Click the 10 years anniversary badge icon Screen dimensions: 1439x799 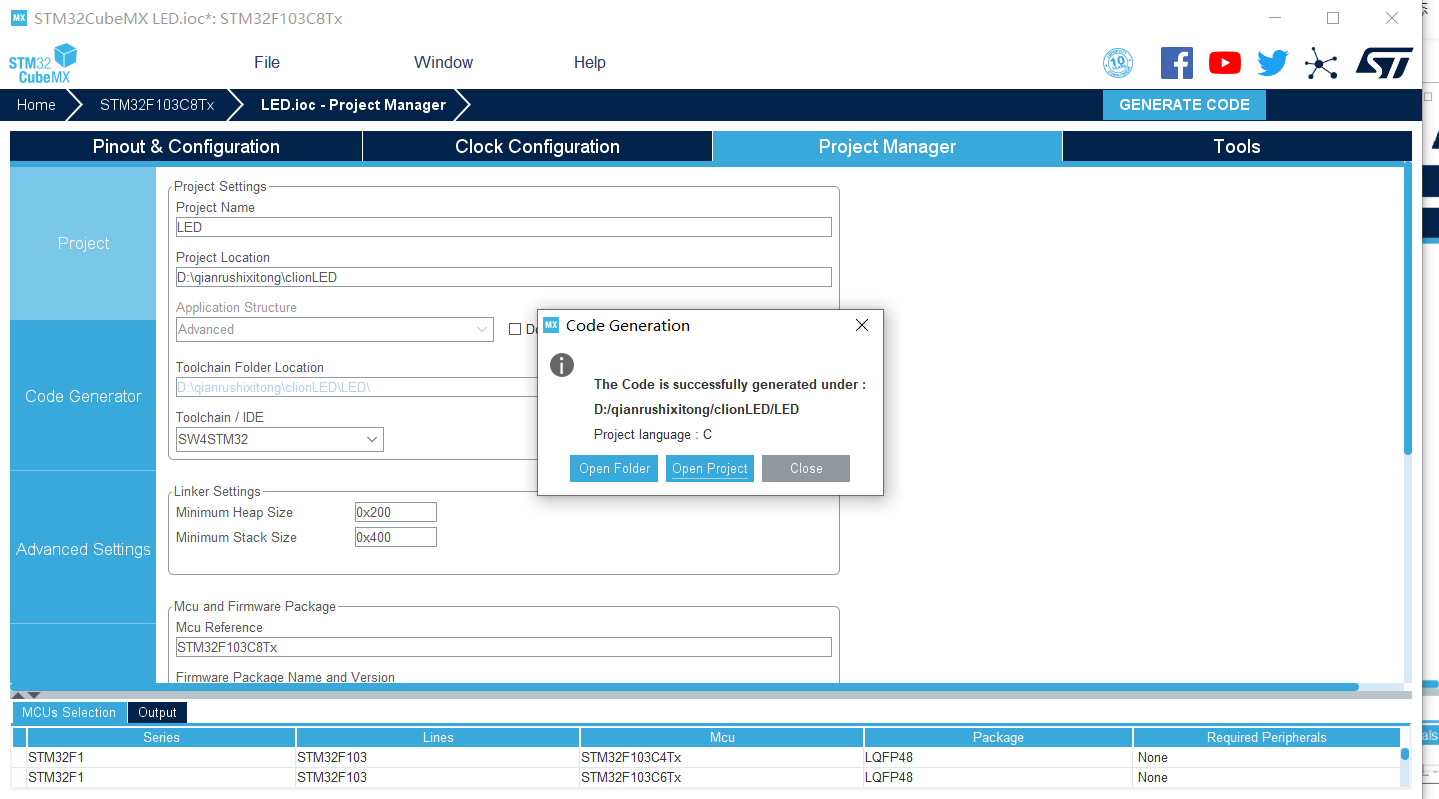tap(1117, 63)
